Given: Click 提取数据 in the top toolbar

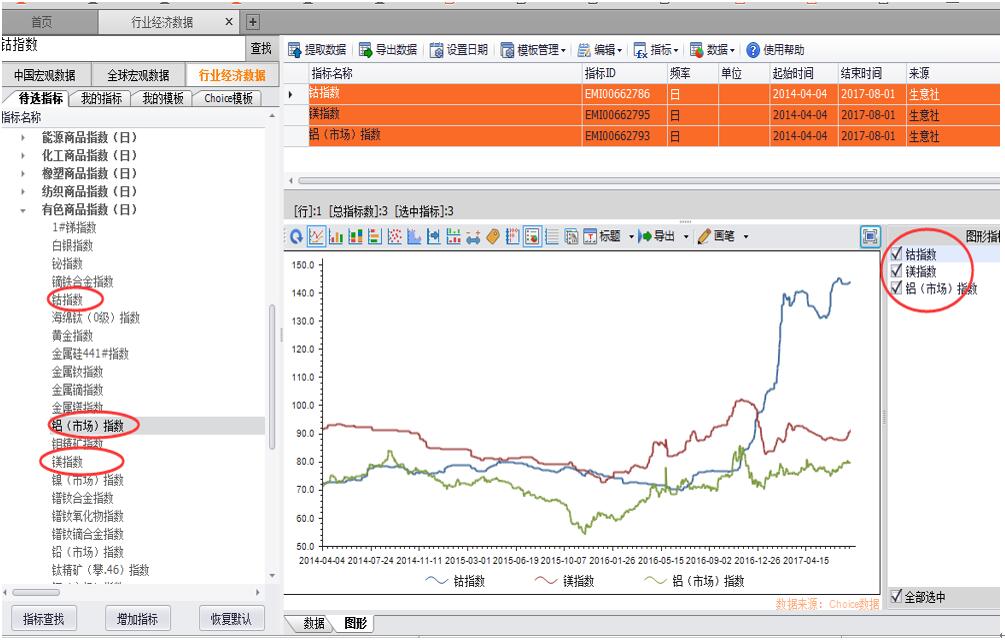Looking at the screenshot, I should click(x=318, y=50).
